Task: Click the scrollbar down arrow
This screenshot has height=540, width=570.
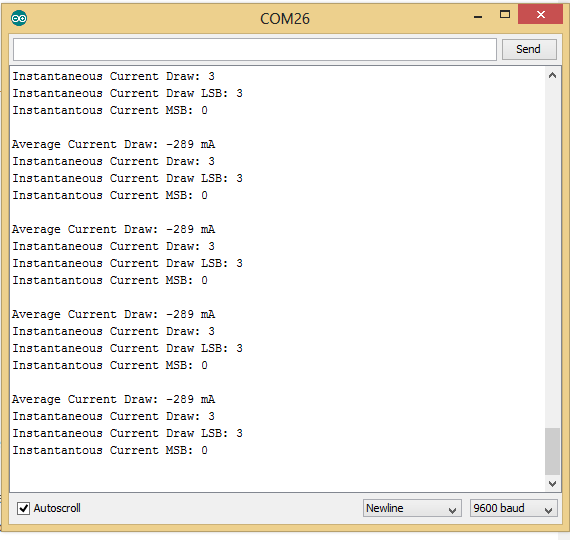Action: click(552, 484)
